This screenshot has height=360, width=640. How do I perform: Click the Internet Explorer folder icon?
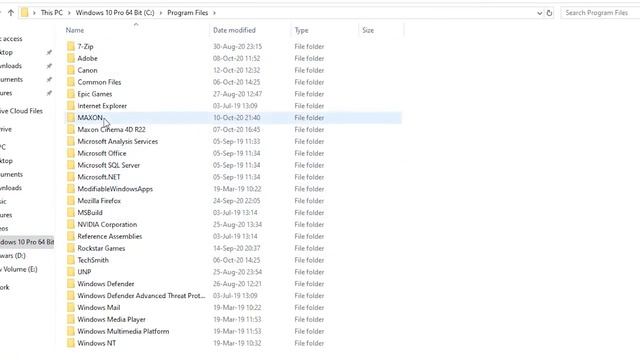click(71, 105)
